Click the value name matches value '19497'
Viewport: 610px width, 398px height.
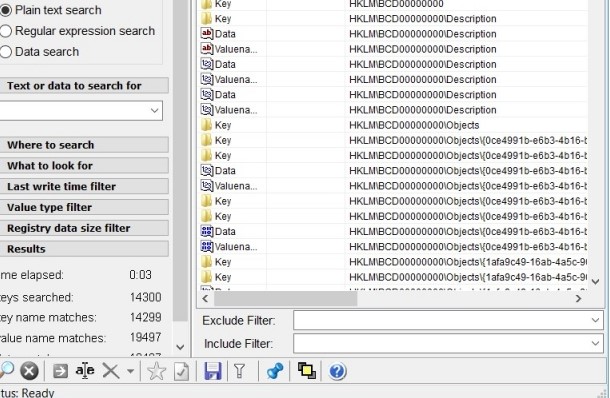tap(145, 337)
